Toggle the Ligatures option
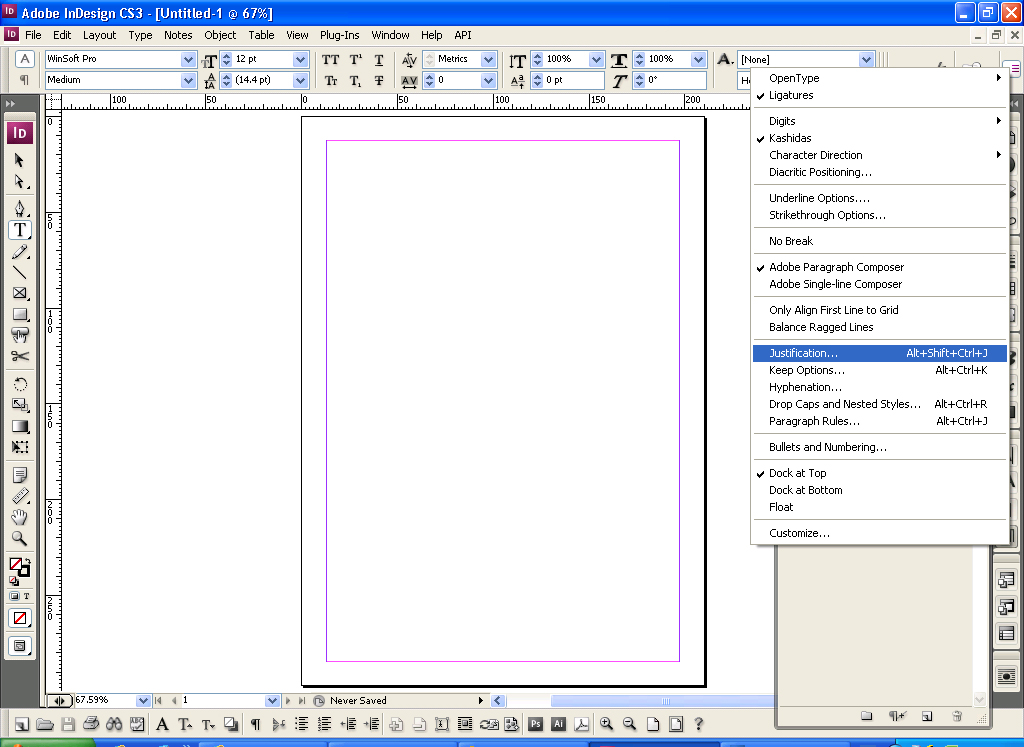This screenshot has height=747, width=1024. [x=791, y=95]
